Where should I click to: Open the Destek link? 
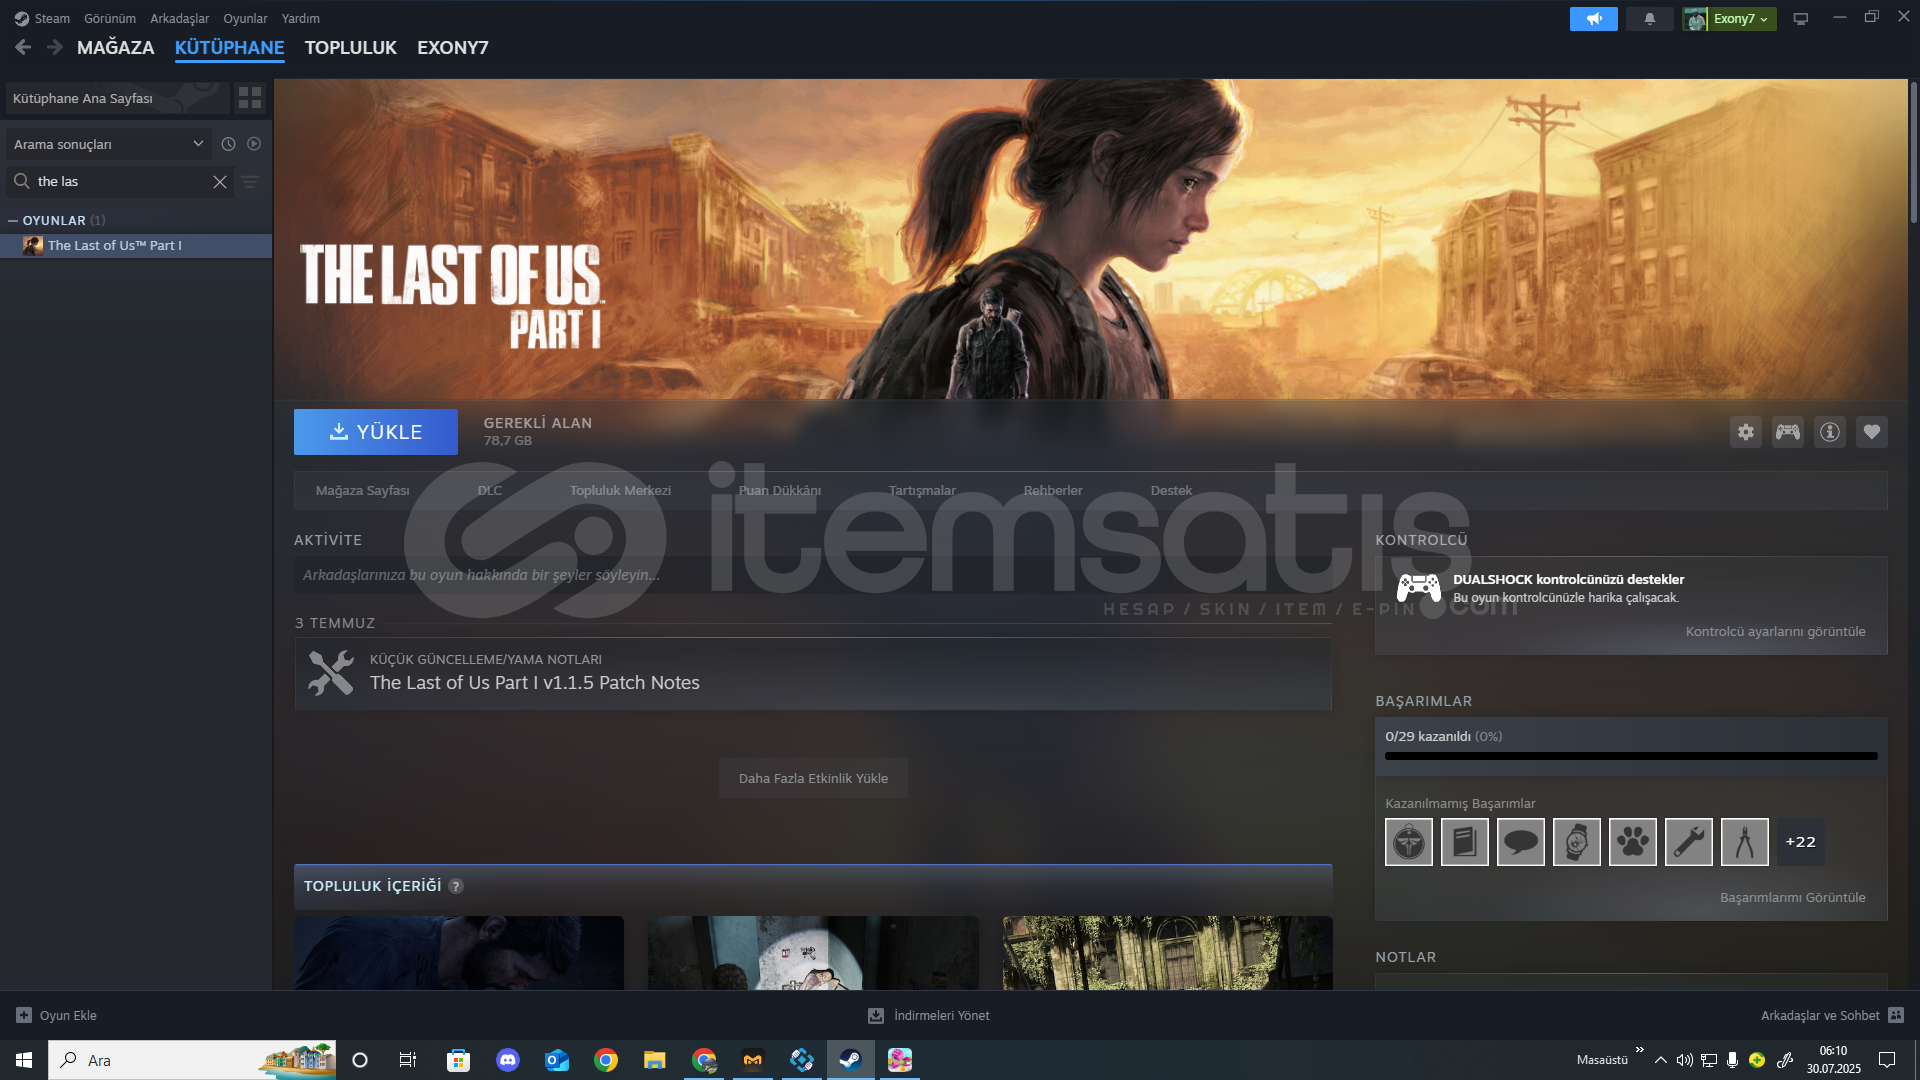[1171, 491]
